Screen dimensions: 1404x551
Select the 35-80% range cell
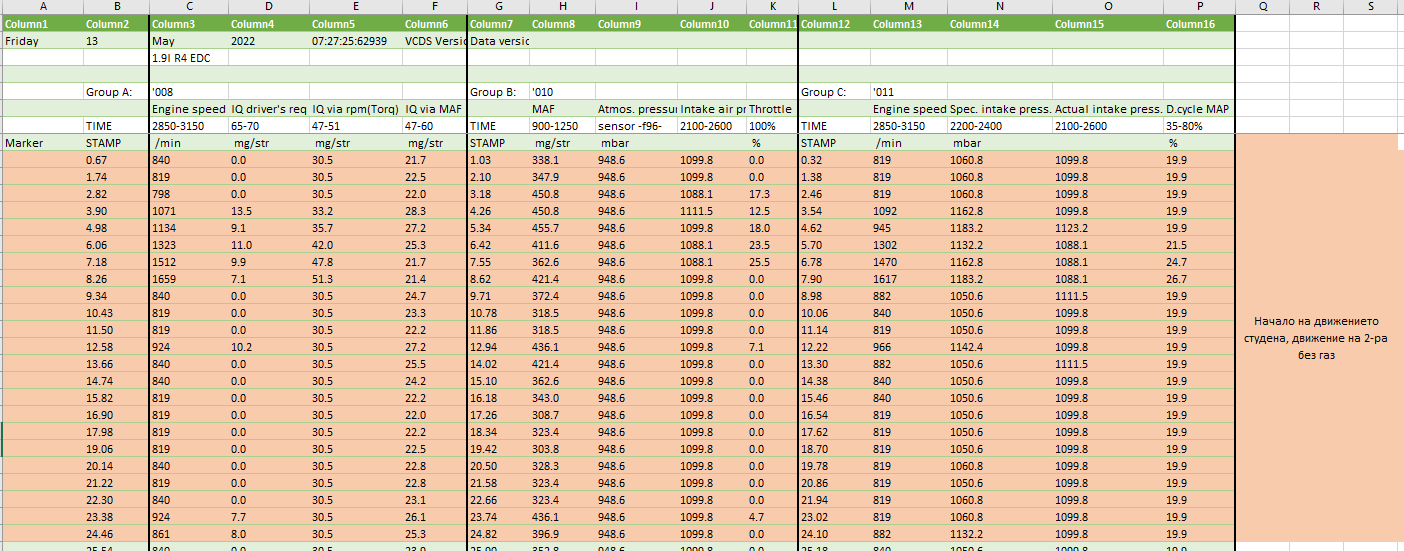[1198, 126]
